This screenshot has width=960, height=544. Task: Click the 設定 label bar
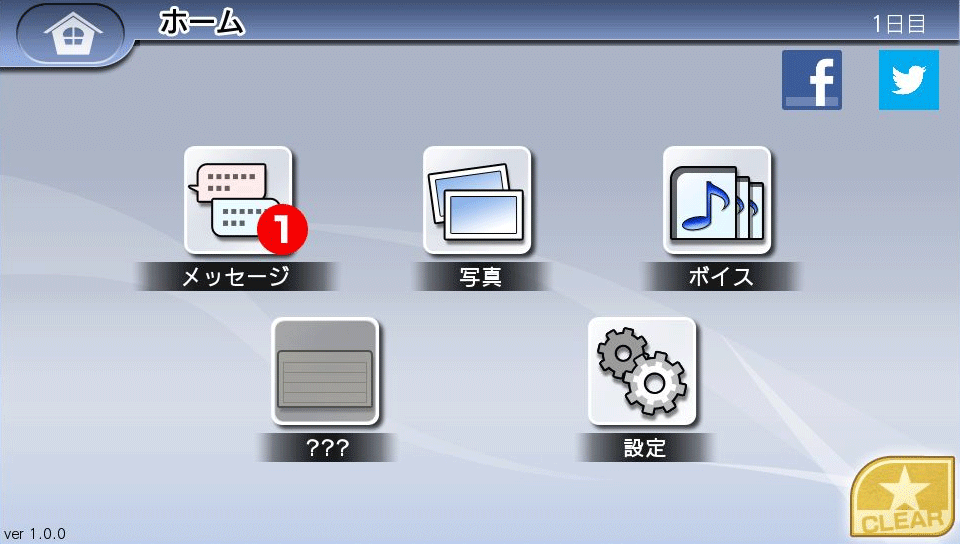[644, 448]
